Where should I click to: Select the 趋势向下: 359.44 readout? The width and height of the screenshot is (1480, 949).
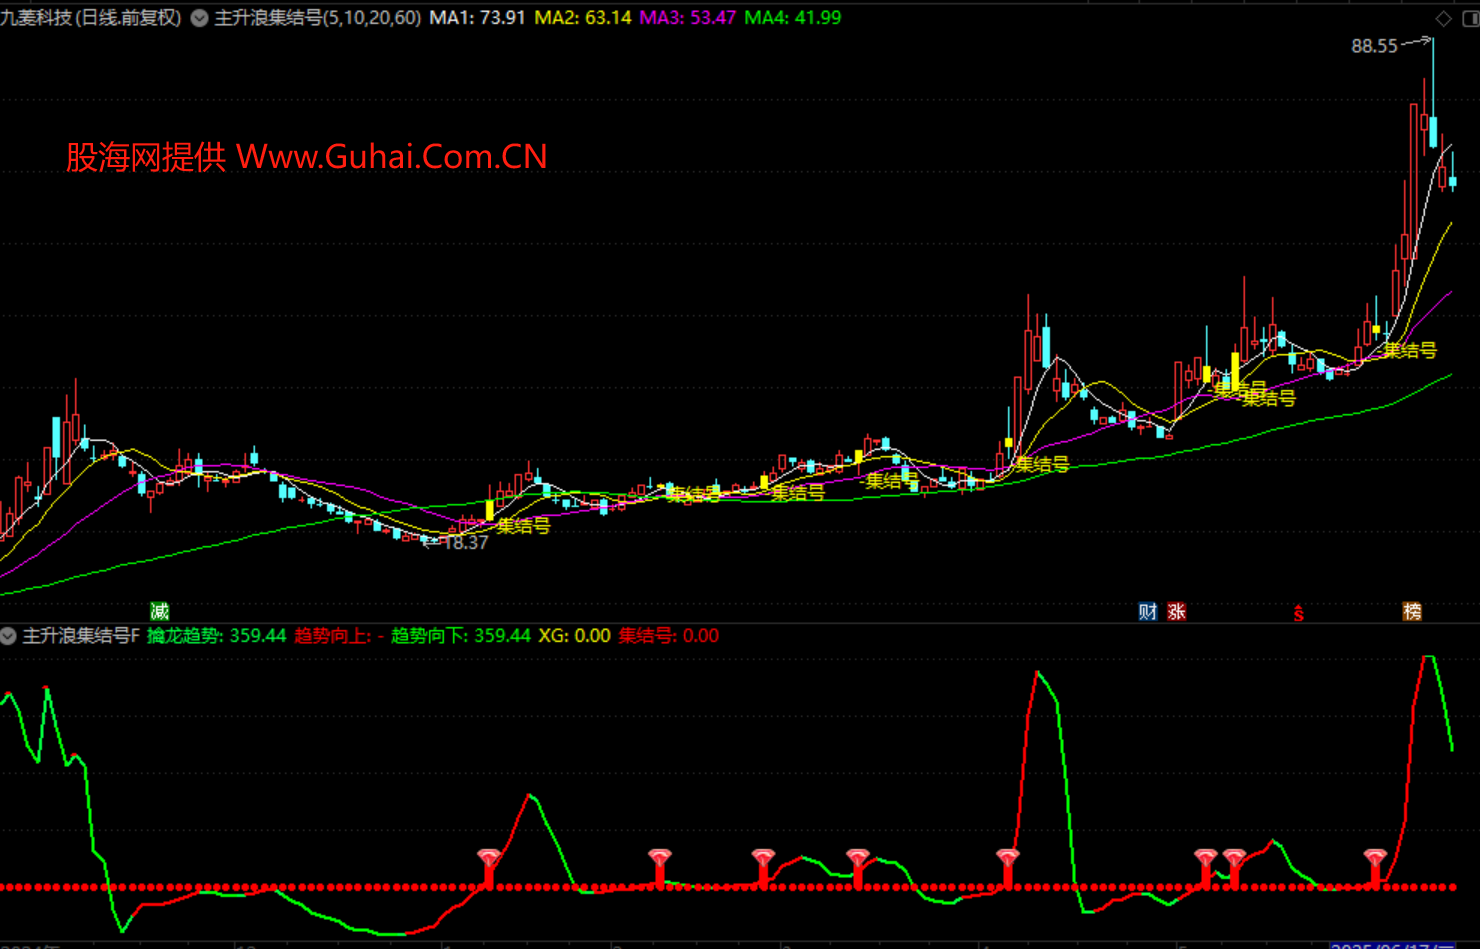[461, 636]
